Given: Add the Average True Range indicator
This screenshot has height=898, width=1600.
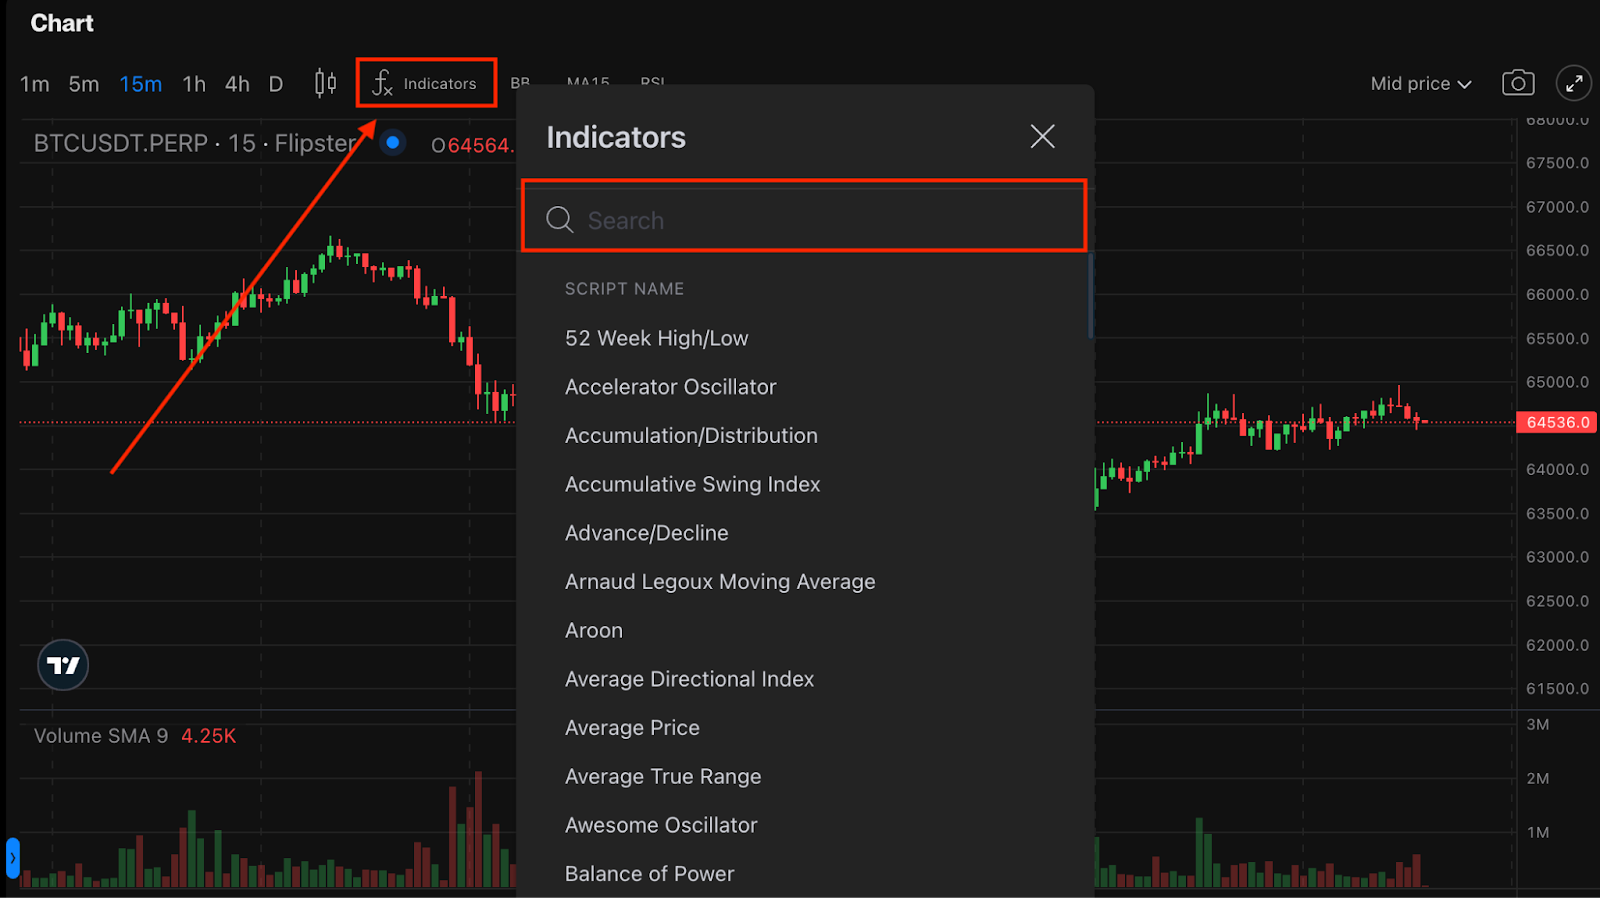Looking at the screenshot, I should click(663, 777).
